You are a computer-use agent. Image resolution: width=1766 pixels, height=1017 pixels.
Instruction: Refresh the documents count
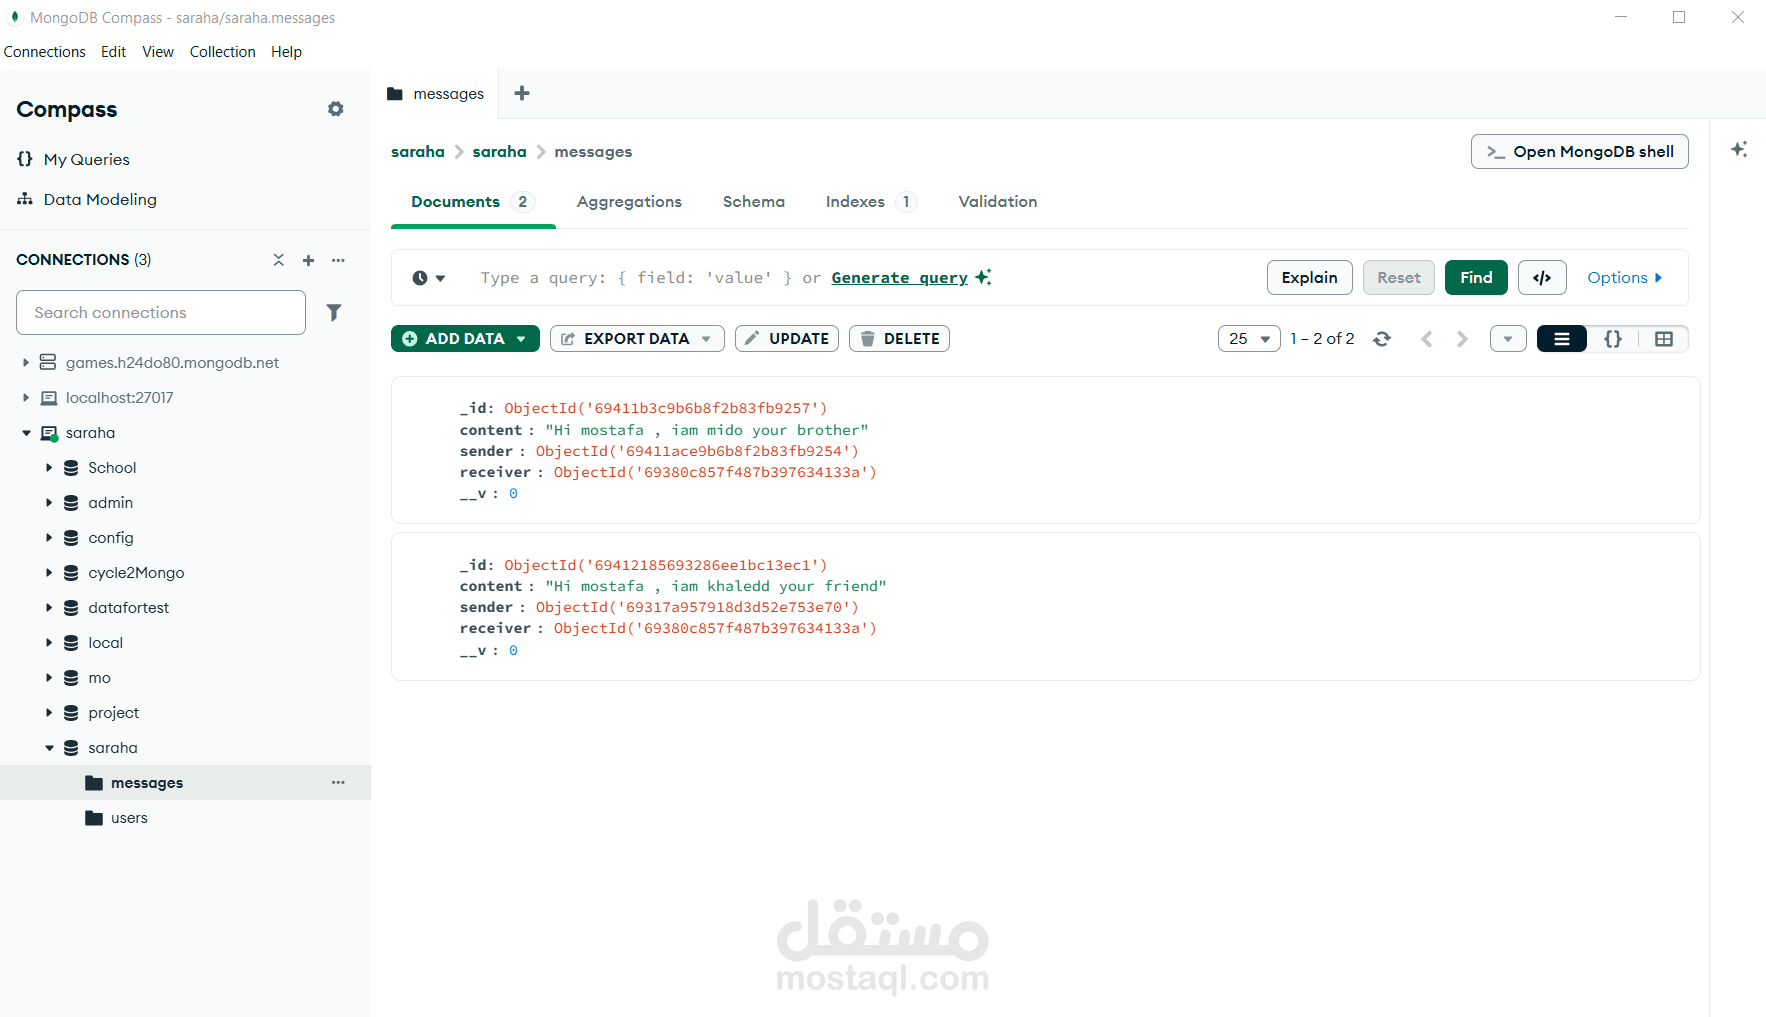coord(1382,339)
